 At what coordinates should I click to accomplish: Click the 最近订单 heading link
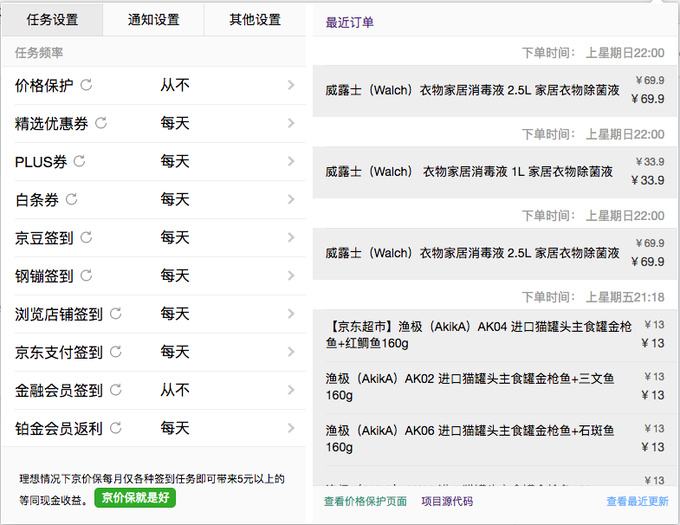[x=350, y=23]
